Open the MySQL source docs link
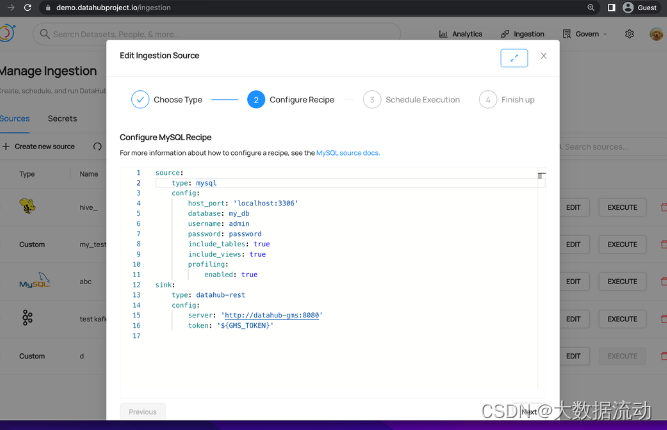667x430 pixels. [348, 153]
